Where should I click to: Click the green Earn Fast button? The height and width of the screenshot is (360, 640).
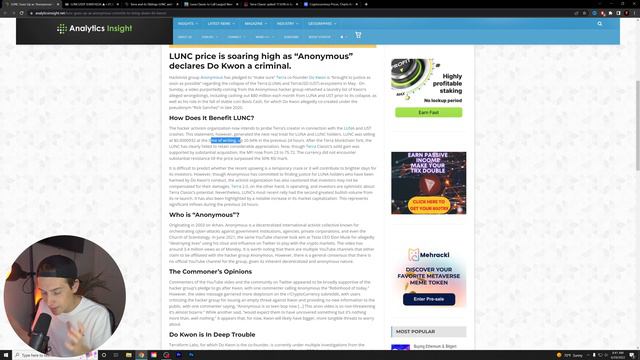pyautogui.click(x=429, y=112)
